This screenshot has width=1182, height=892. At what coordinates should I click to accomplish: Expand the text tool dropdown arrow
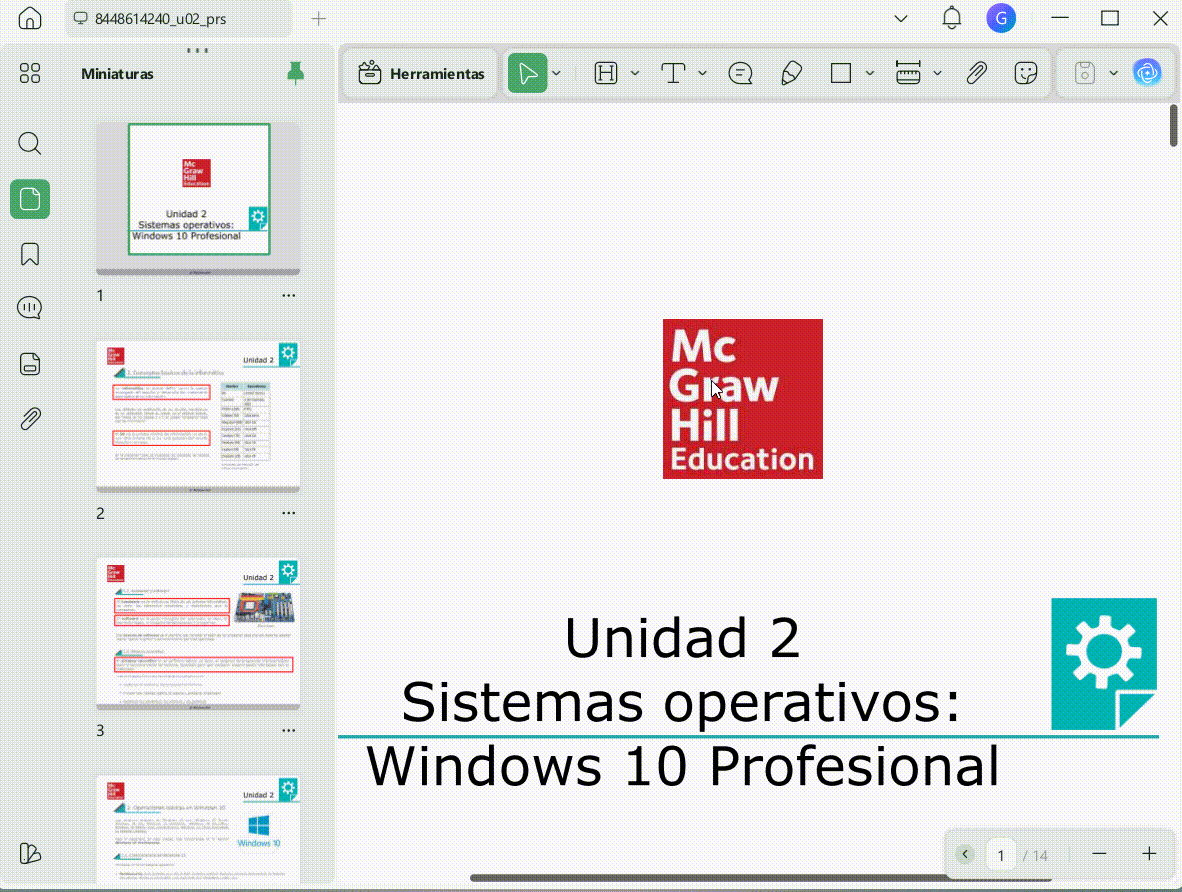pos(702,73)
